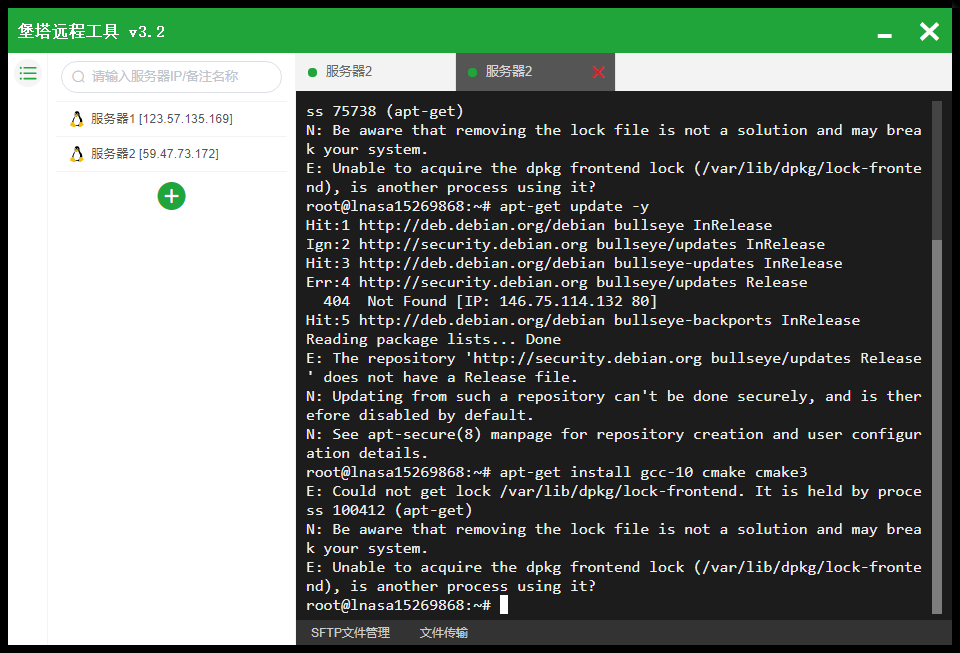Focus the server IP search field

pyautogui.click(x=171, y=76)
